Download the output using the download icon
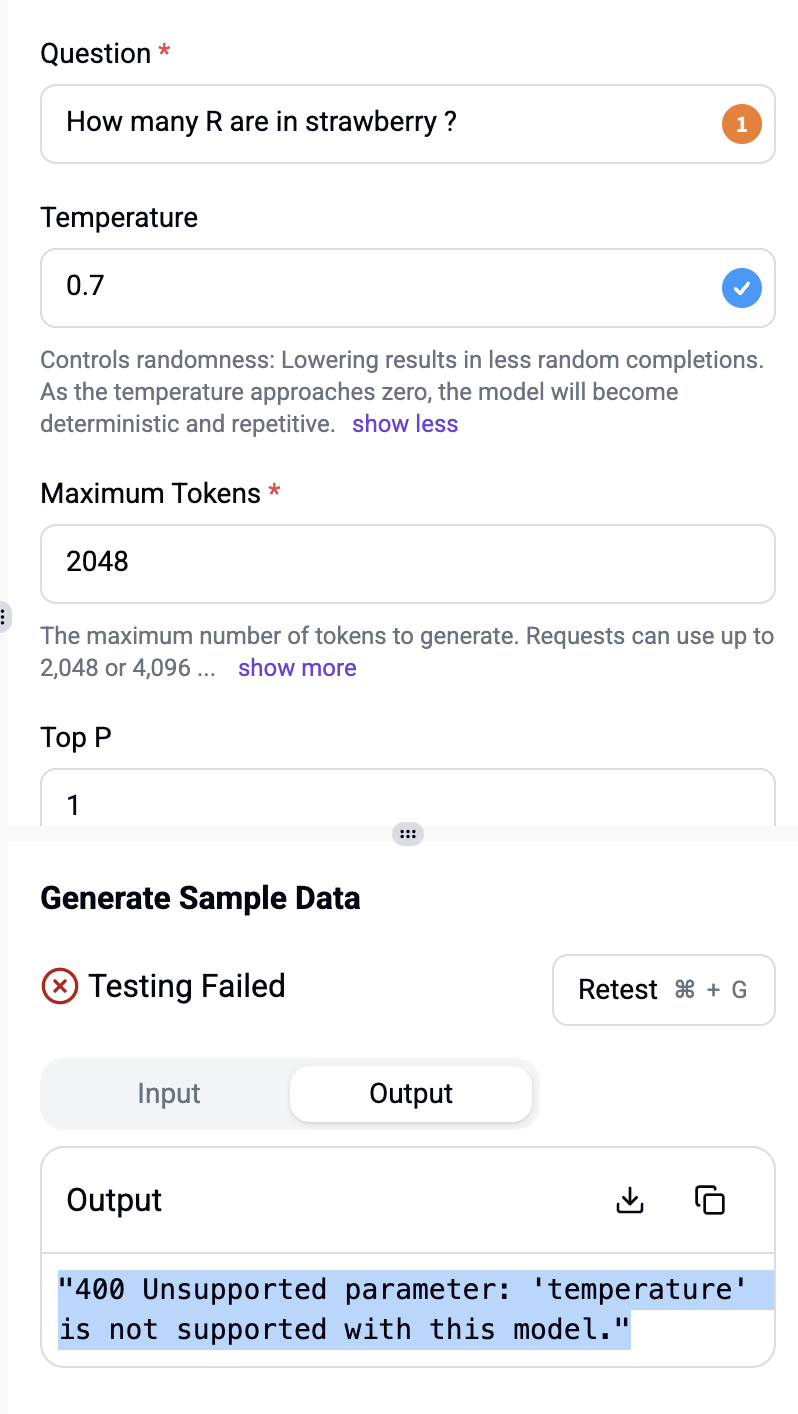798x1414 pixels. [630, 1199]
